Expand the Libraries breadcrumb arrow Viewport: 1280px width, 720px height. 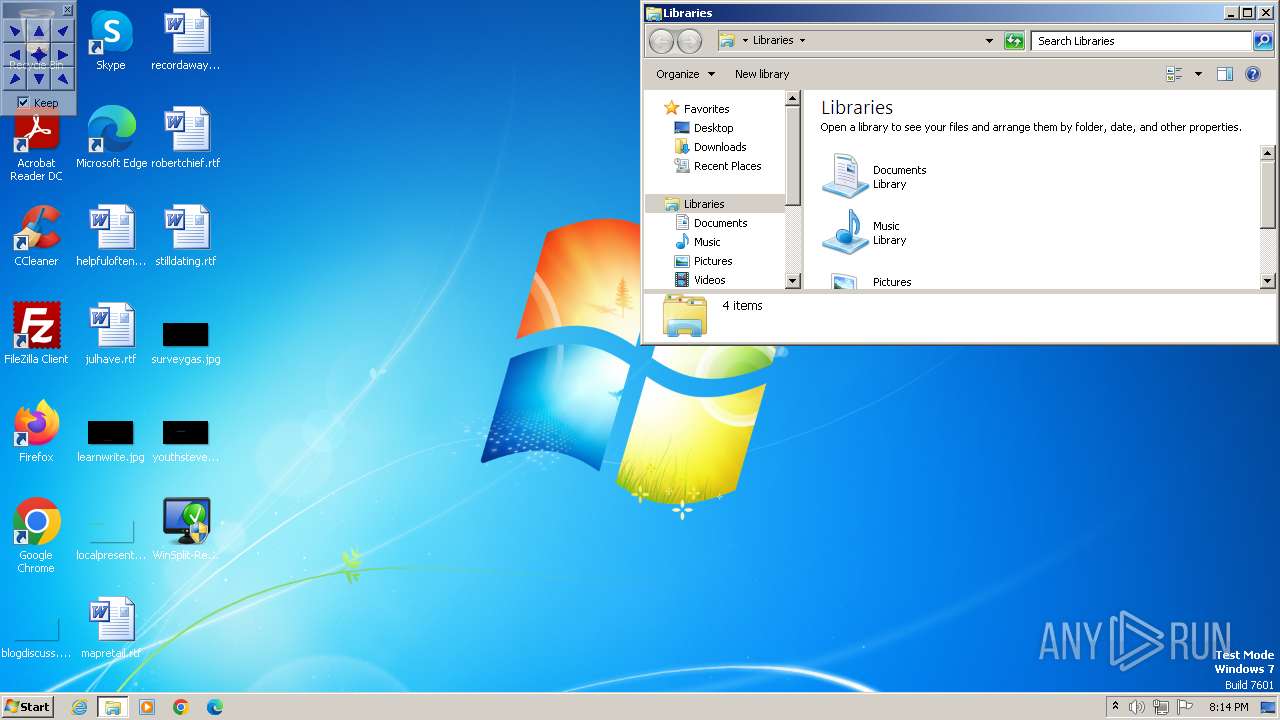pyautogui.click(x=802, y=41)
